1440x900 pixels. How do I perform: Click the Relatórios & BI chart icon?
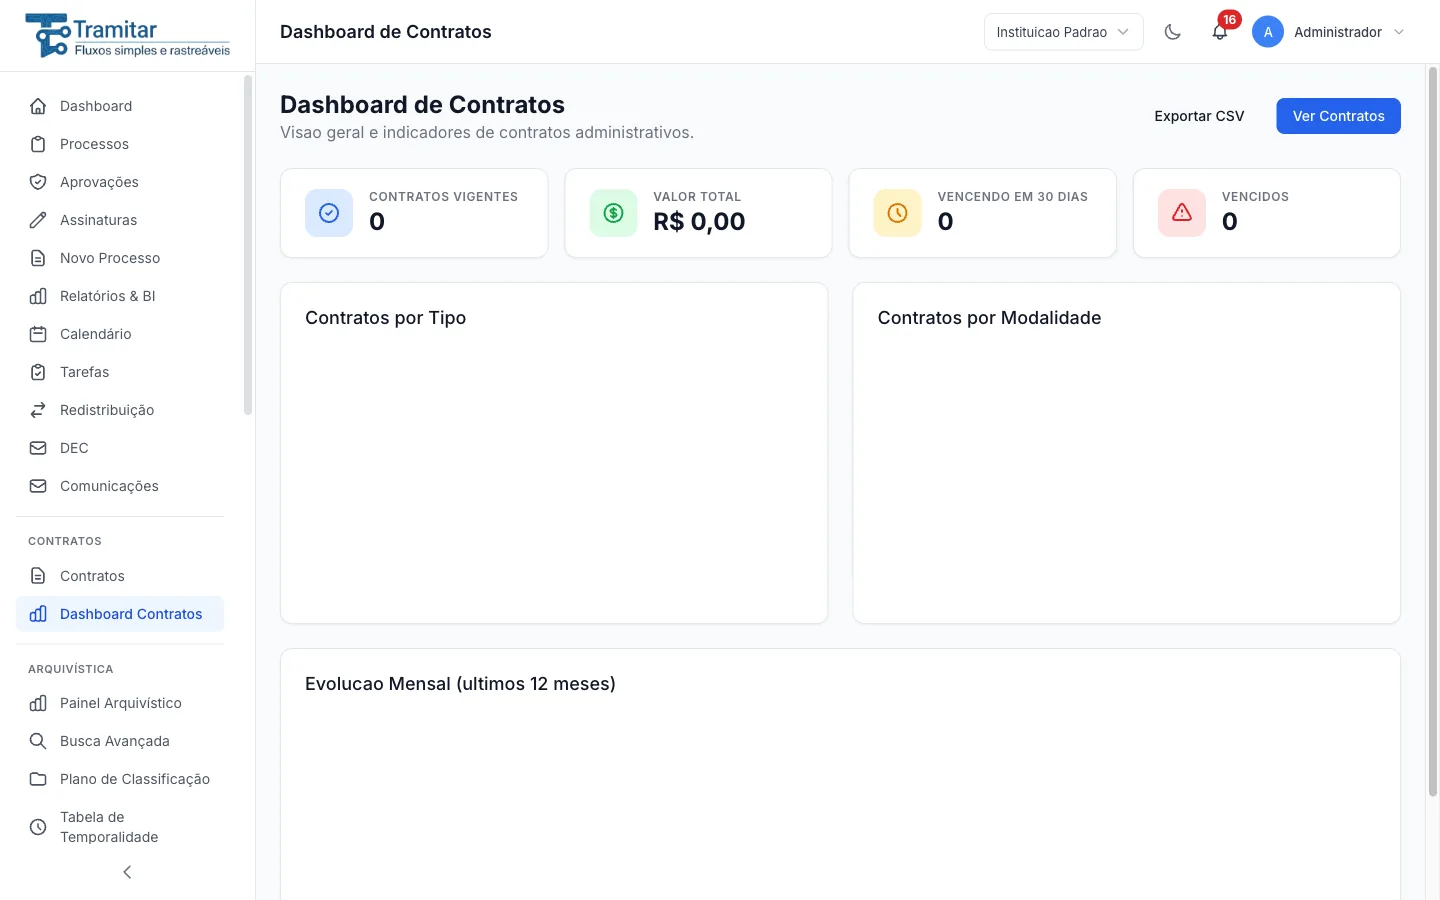click(38, 296)
